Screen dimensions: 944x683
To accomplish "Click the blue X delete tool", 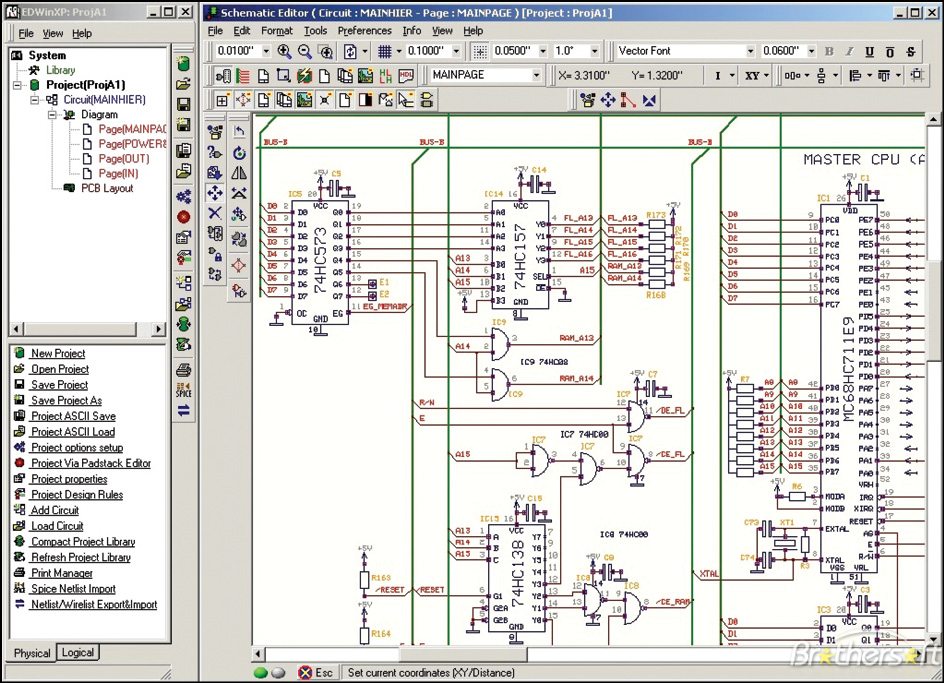I will point(214,214).
